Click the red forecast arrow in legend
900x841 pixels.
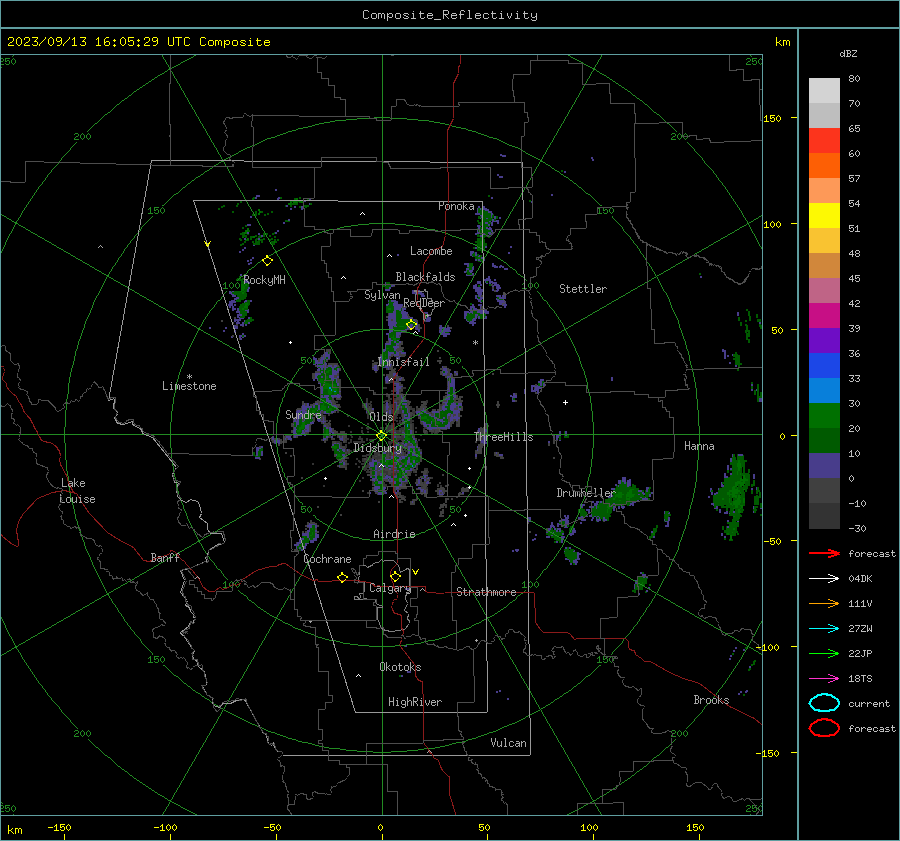[824, 553]
